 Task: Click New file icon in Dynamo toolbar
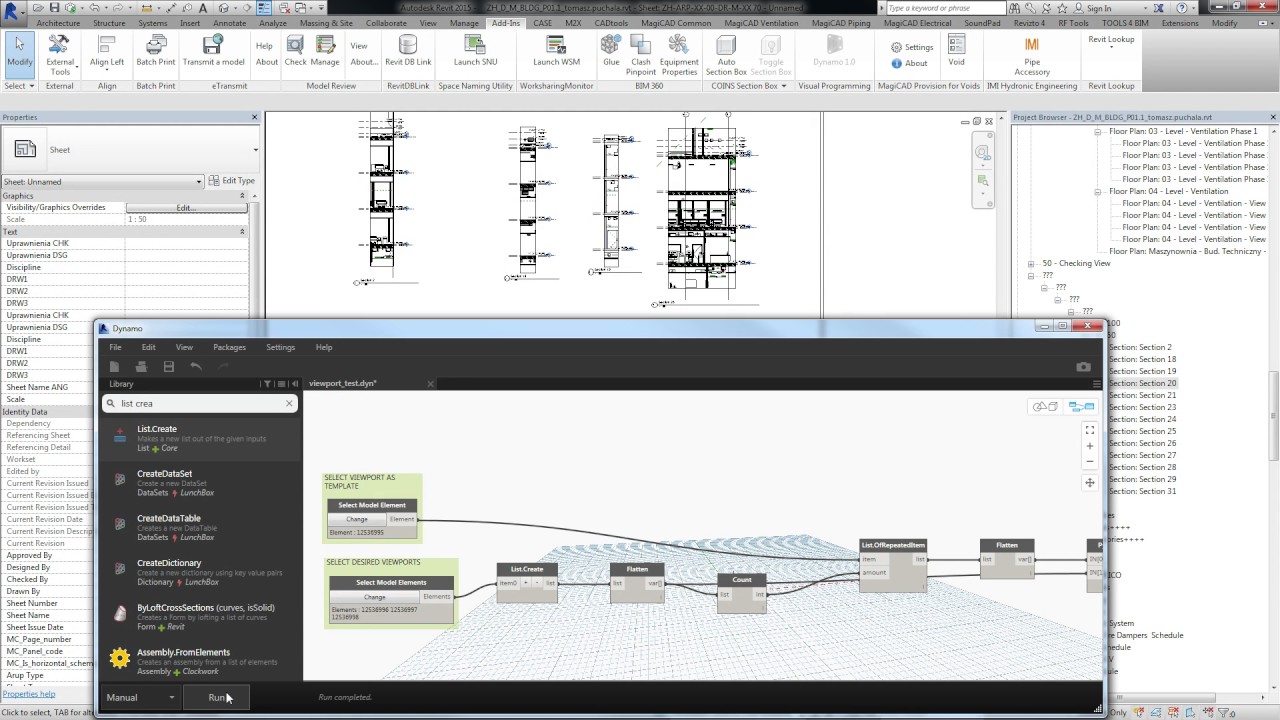point(114,367)
